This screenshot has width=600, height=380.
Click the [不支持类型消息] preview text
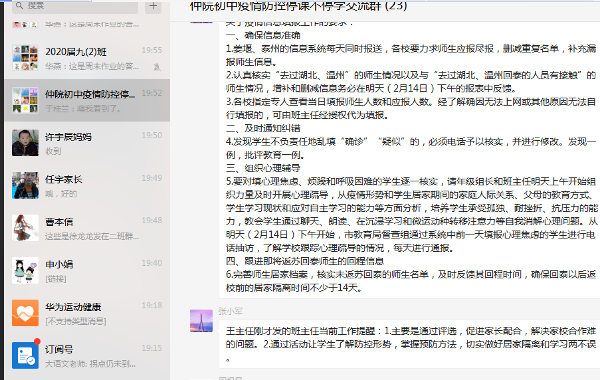click(75, 321)
